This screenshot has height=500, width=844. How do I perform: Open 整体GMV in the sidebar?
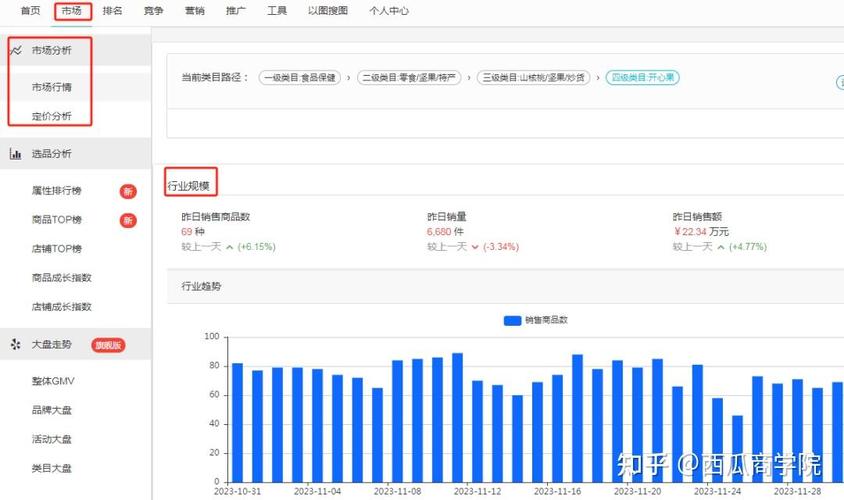click(53, 381)
